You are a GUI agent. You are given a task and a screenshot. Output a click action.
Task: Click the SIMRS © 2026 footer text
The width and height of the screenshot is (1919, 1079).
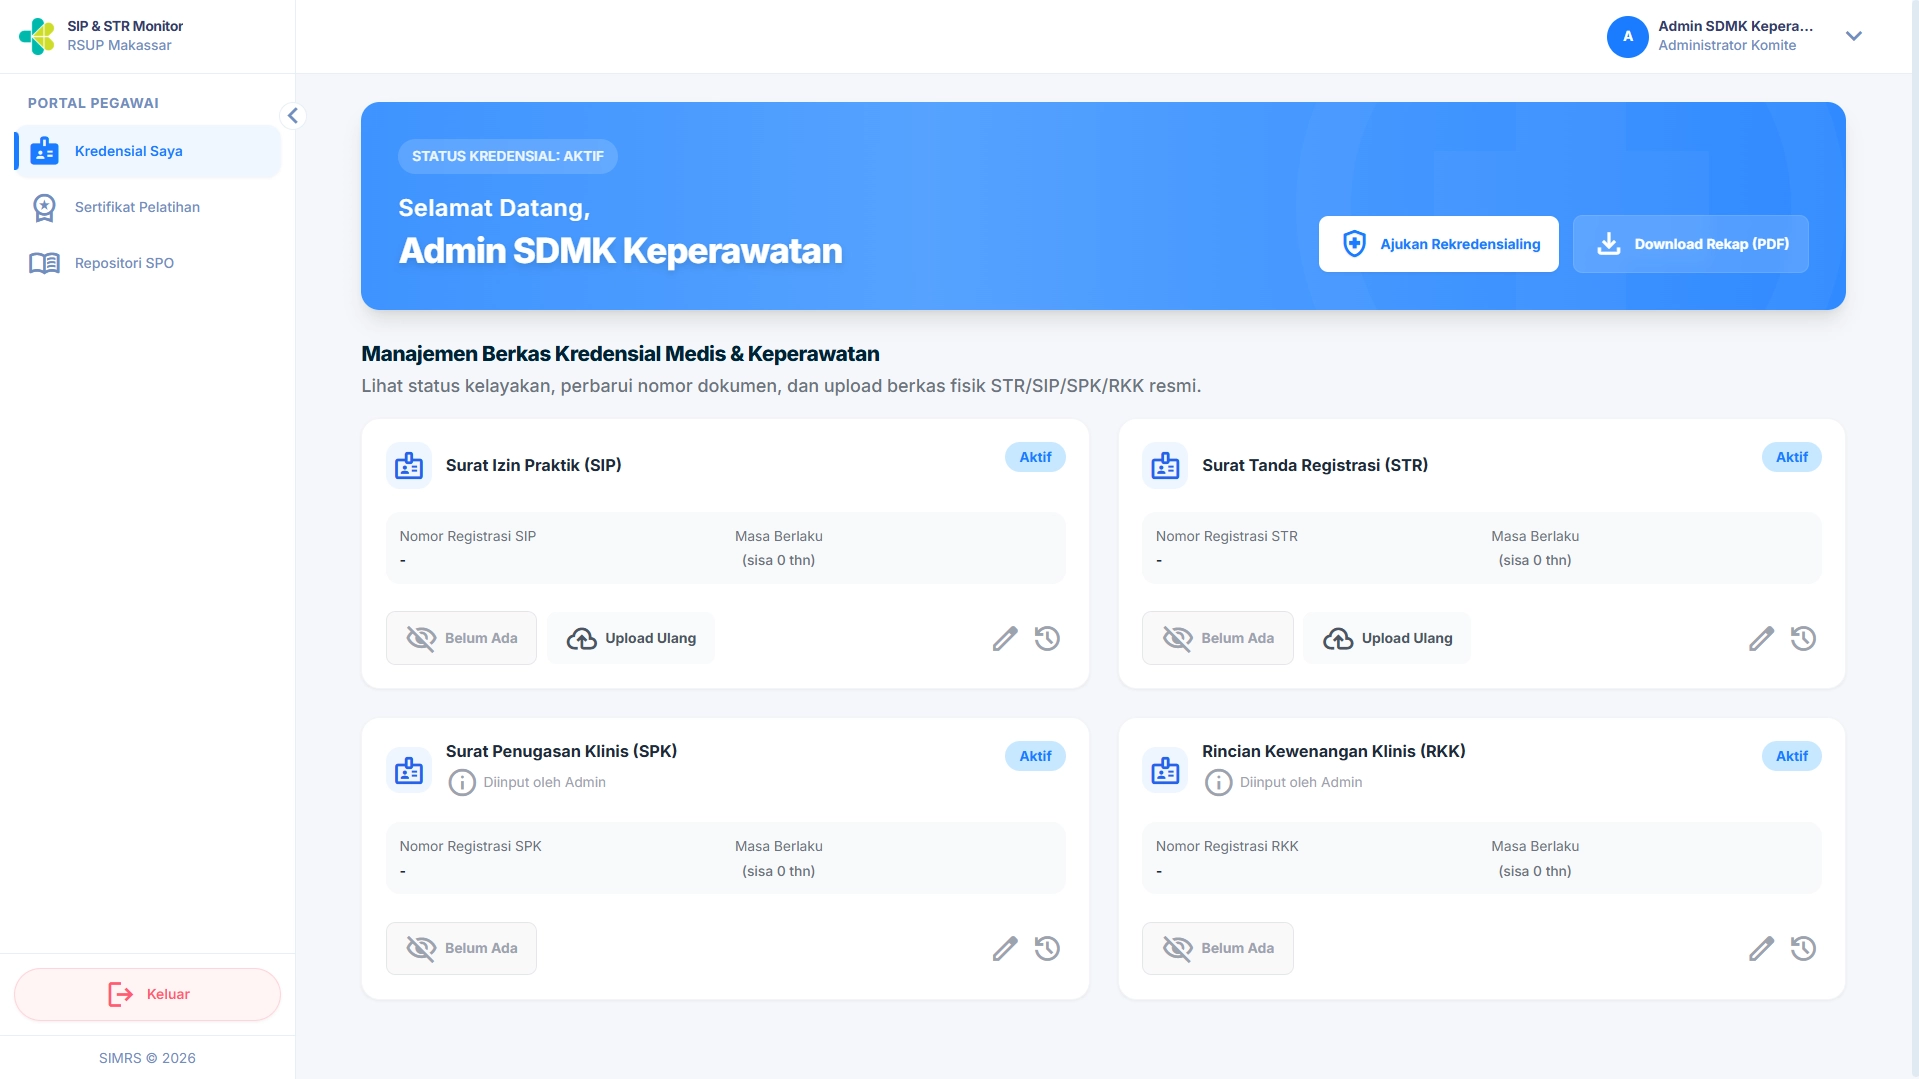tap(147, 1058)
